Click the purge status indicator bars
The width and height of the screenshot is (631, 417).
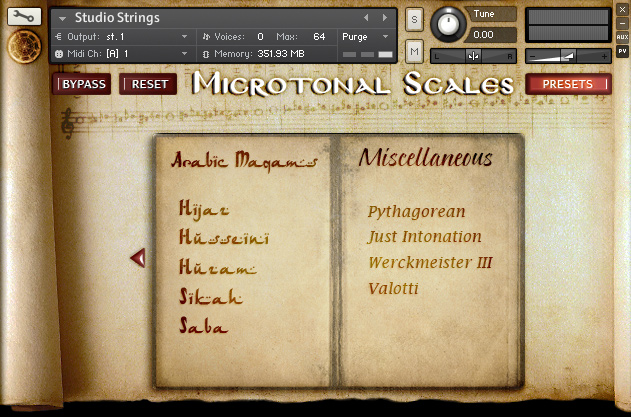367,54
